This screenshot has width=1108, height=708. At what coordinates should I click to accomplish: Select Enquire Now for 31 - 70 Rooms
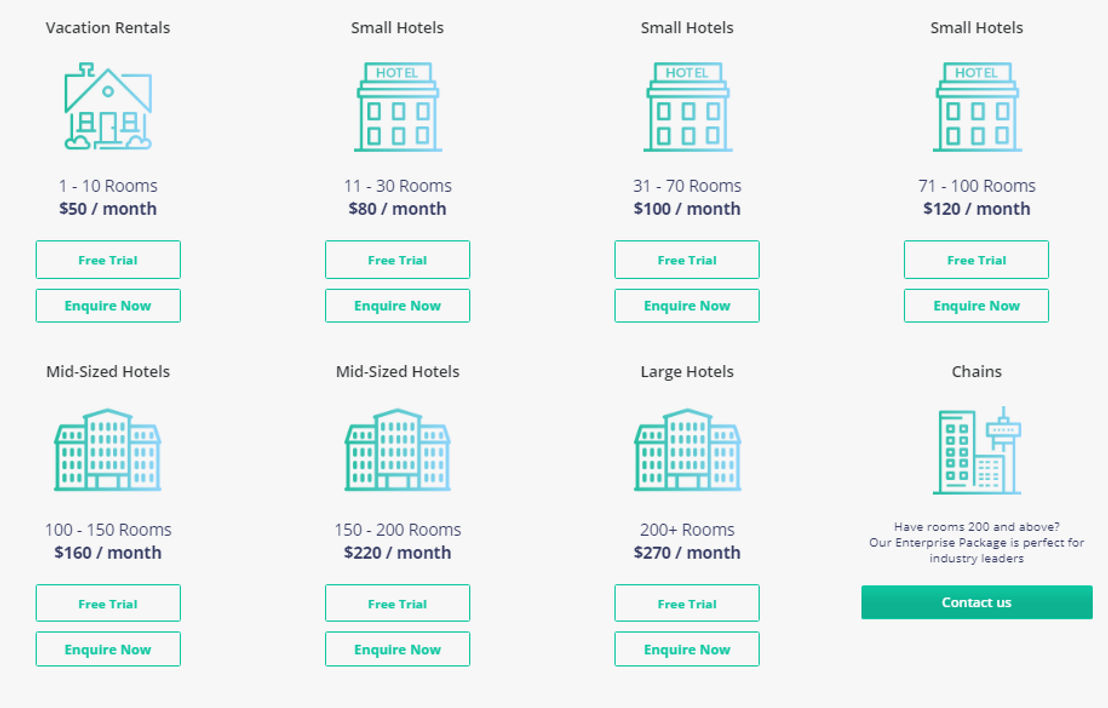point(687,306)
